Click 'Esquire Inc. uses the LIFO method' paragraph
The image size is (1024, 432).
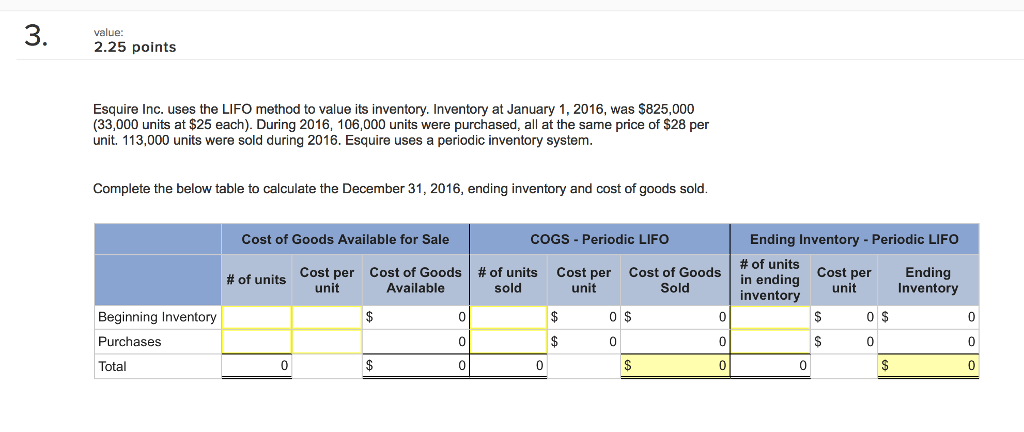(401, 124)
